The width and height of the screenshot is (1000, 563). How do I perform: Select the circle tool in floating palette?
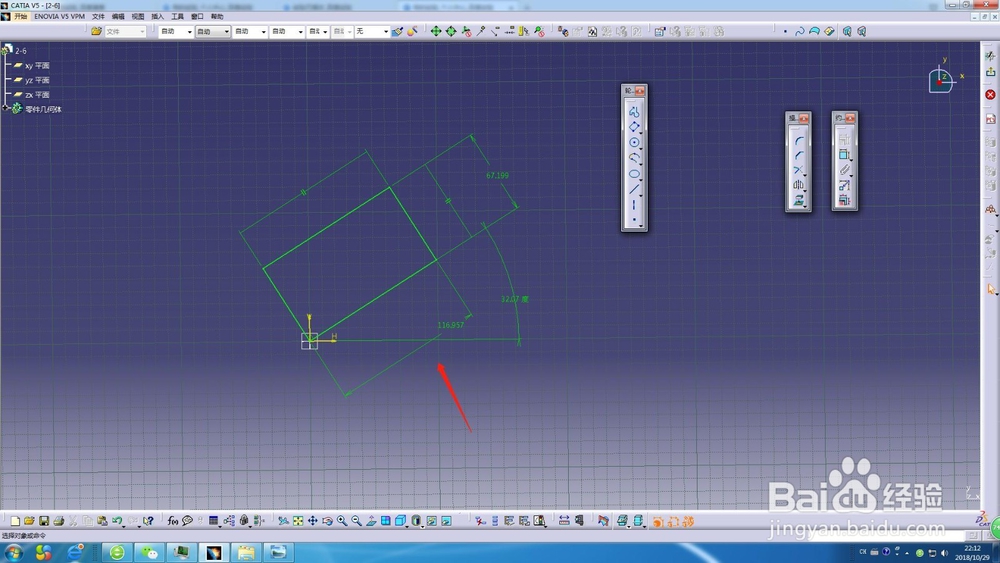(634, 142)
